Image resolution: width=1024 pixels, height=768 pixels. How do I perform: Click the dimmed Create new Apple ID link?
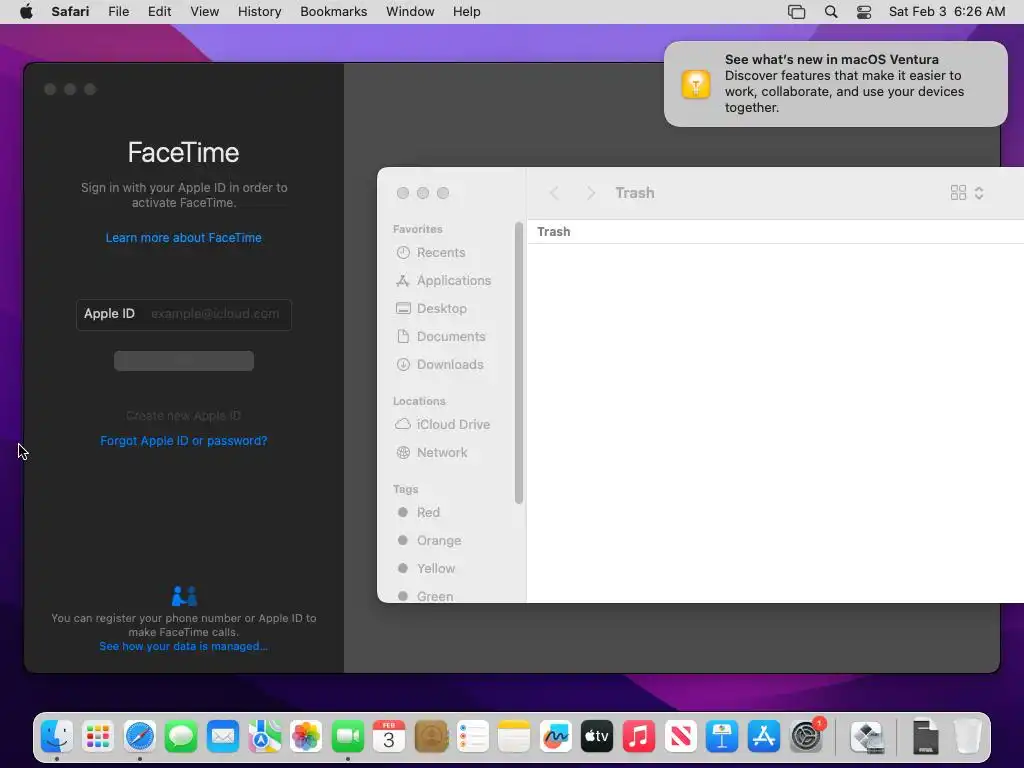(x=184, y=415)
